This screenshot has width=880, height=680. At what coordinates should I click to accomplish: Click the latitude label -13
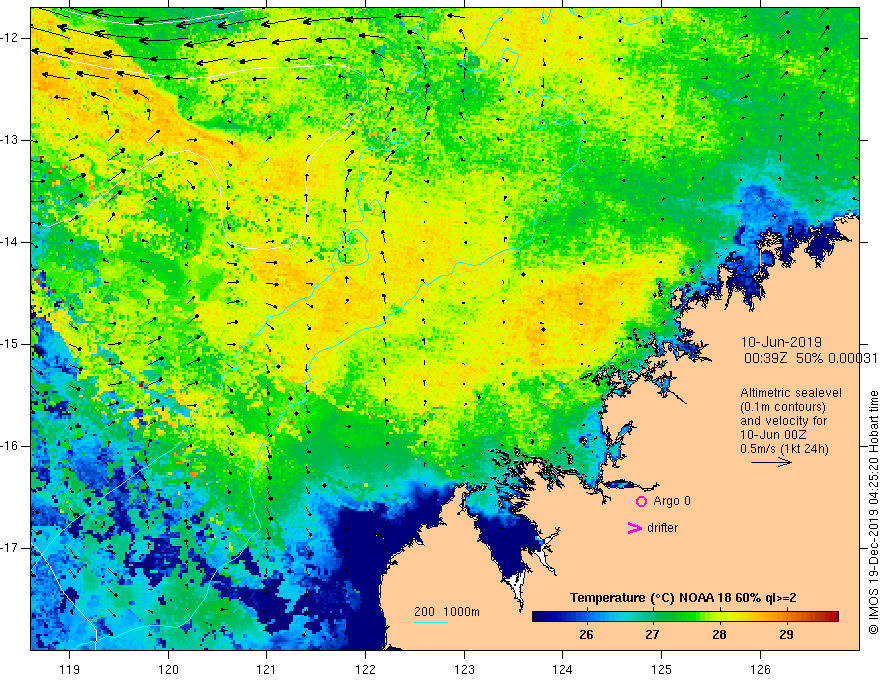coord(11,140)
